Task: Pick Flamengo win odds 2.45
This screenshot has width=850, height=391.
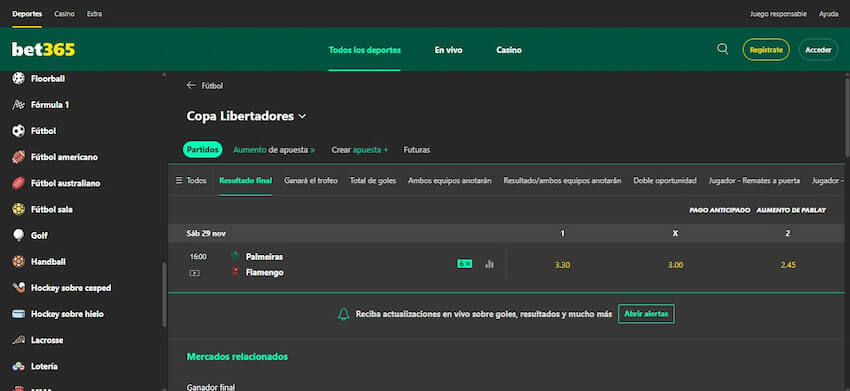Action: 788,265
